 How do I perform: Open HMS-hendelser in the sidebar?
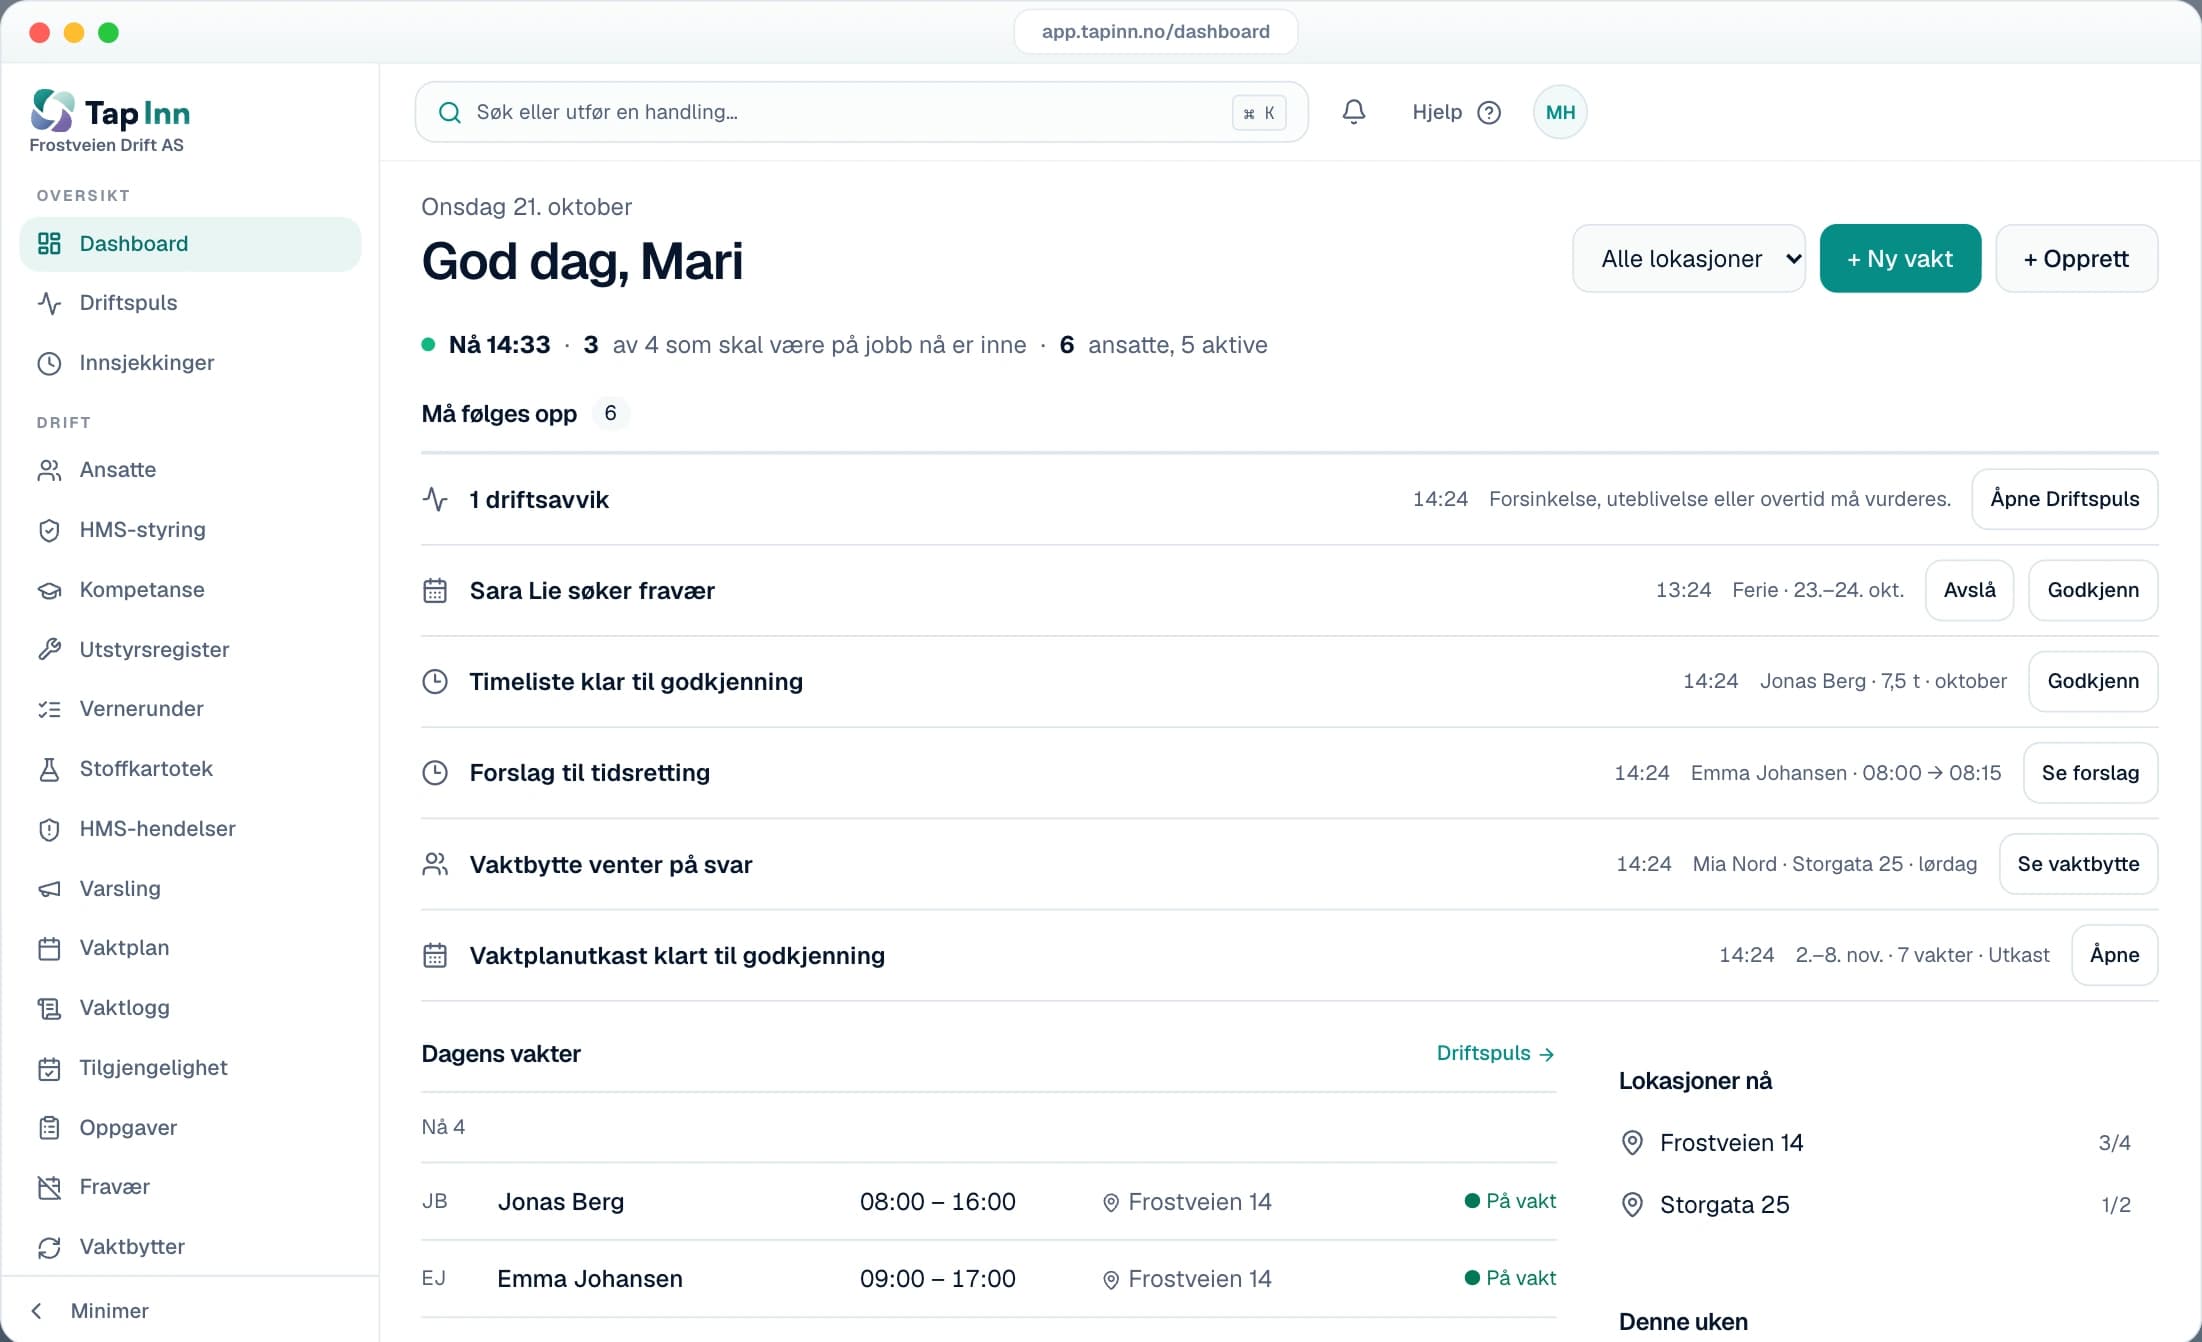pos(190,829)
